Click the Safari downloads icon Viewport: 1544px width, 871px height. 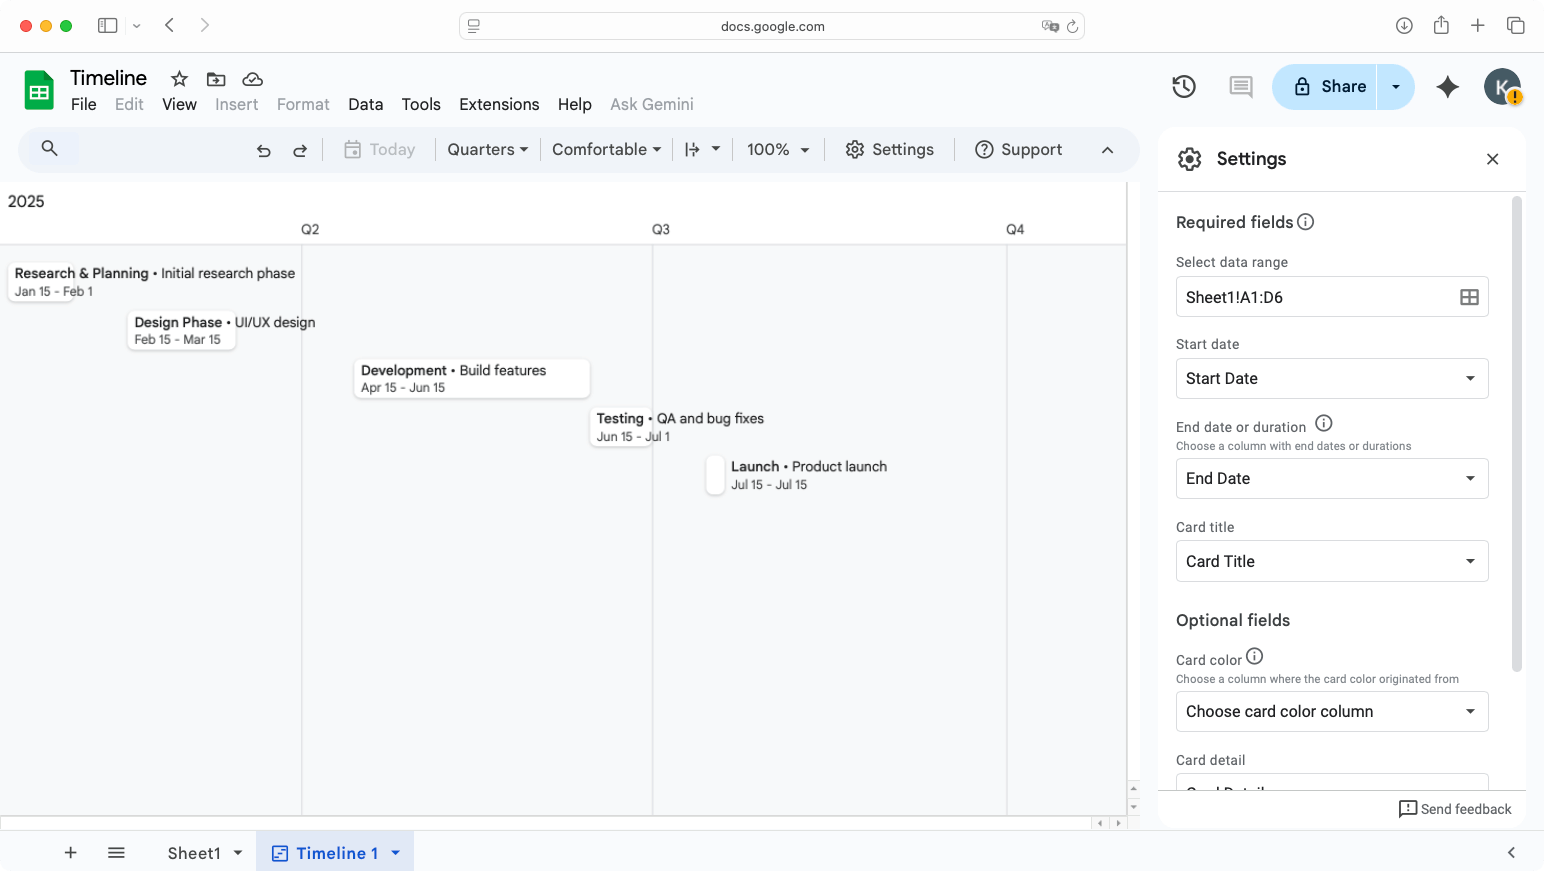[x=1404, y=25]
